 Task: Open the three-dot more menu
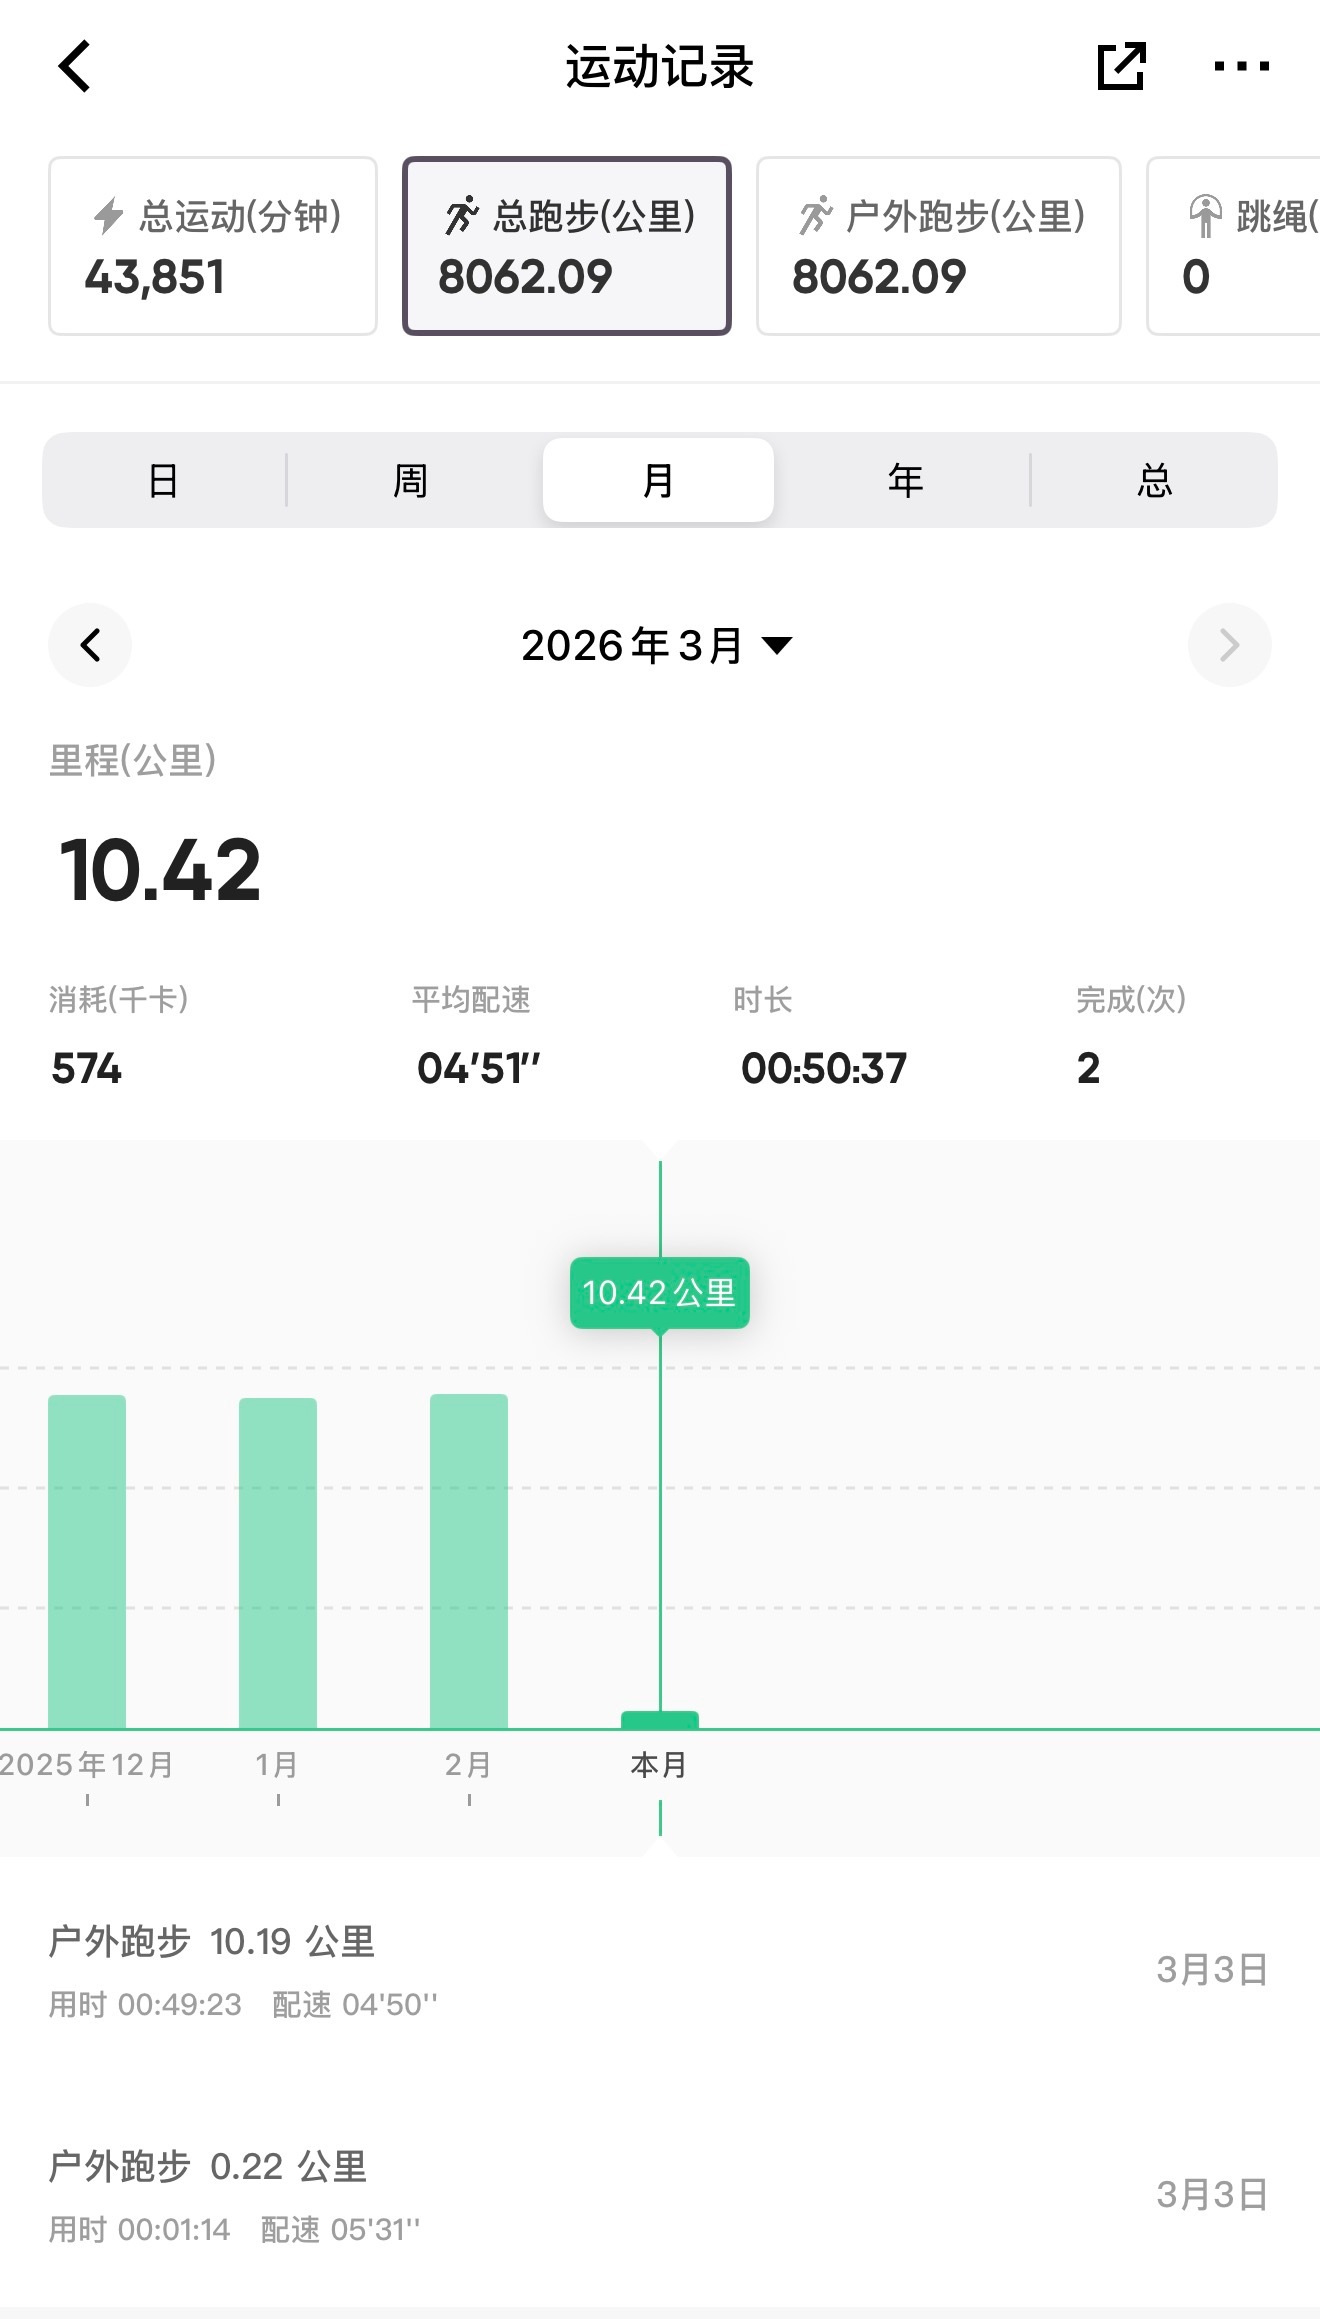(1241, 66)
